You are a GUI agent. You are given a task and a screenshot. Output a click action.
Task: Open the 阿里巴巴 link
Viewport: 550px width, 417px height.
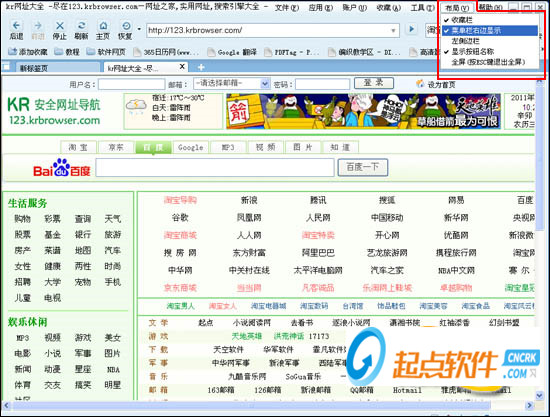point(318,253)
